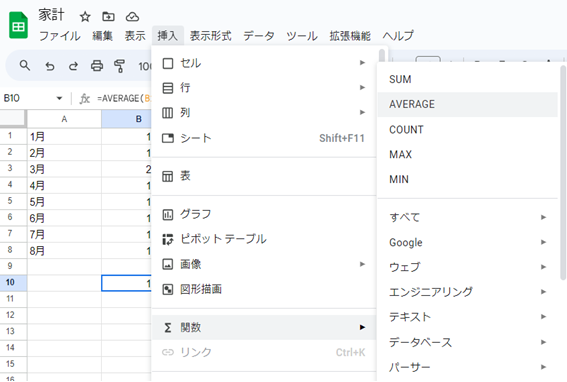Expand the 行 submenu arrow
The height and width of the screenshot is (382, 567).
click(x=362, y=88)
